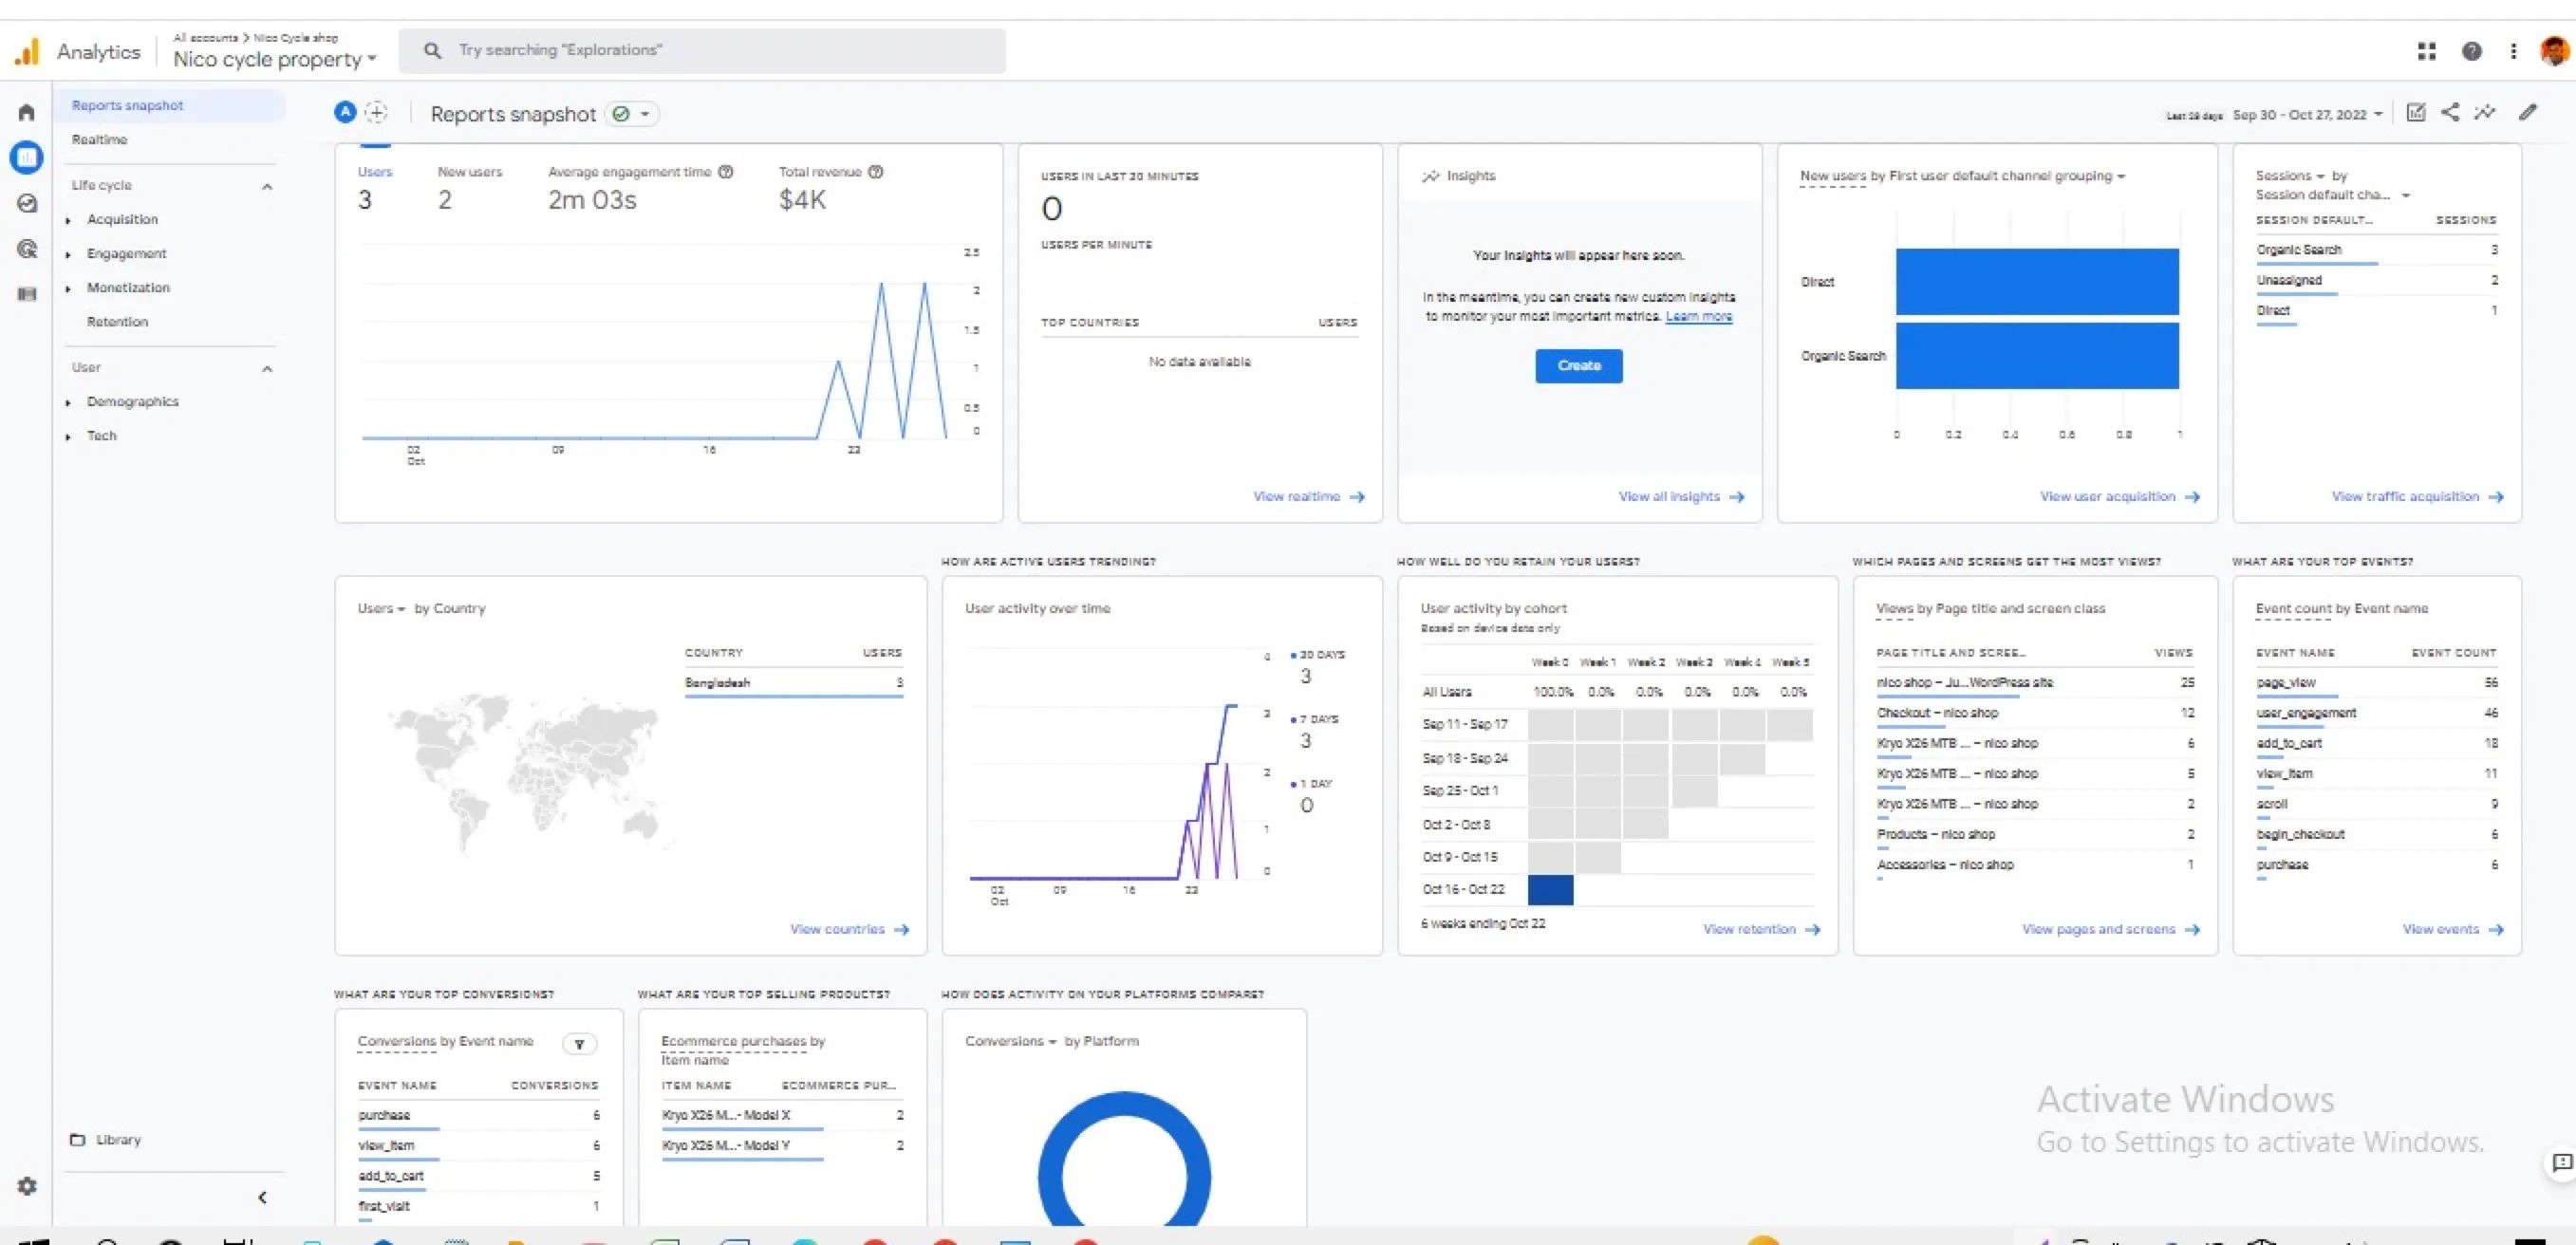Click the account profile avatar
2576x1245 pixels.
click(x=2554, y=51)
